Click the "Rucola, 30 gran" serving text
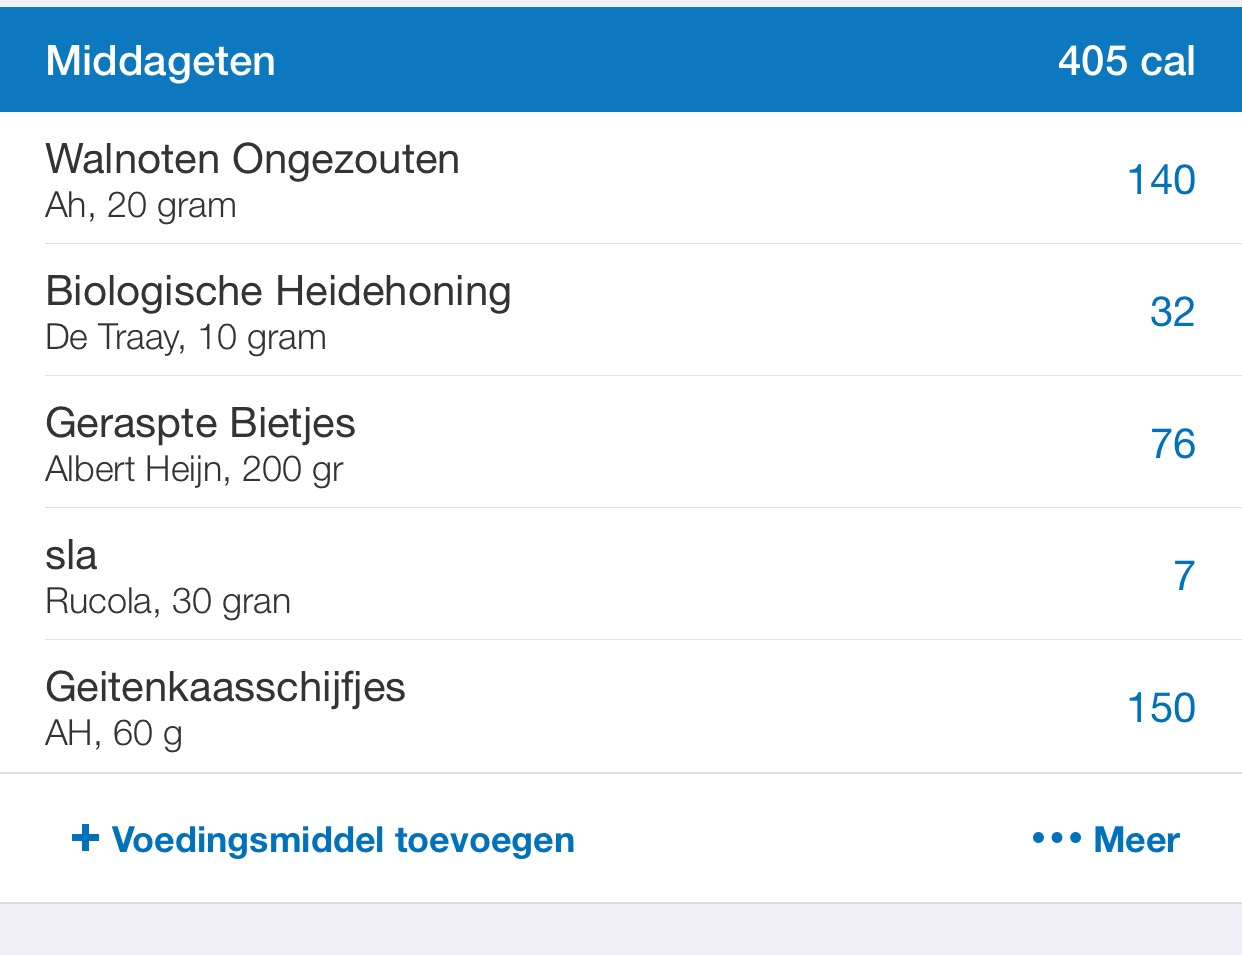 (168, 602)
